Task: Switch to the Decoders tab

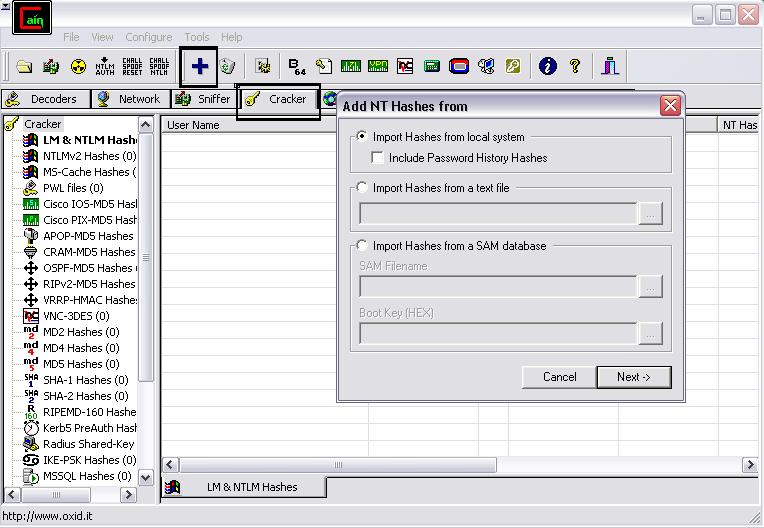Action: coord(46,99)
